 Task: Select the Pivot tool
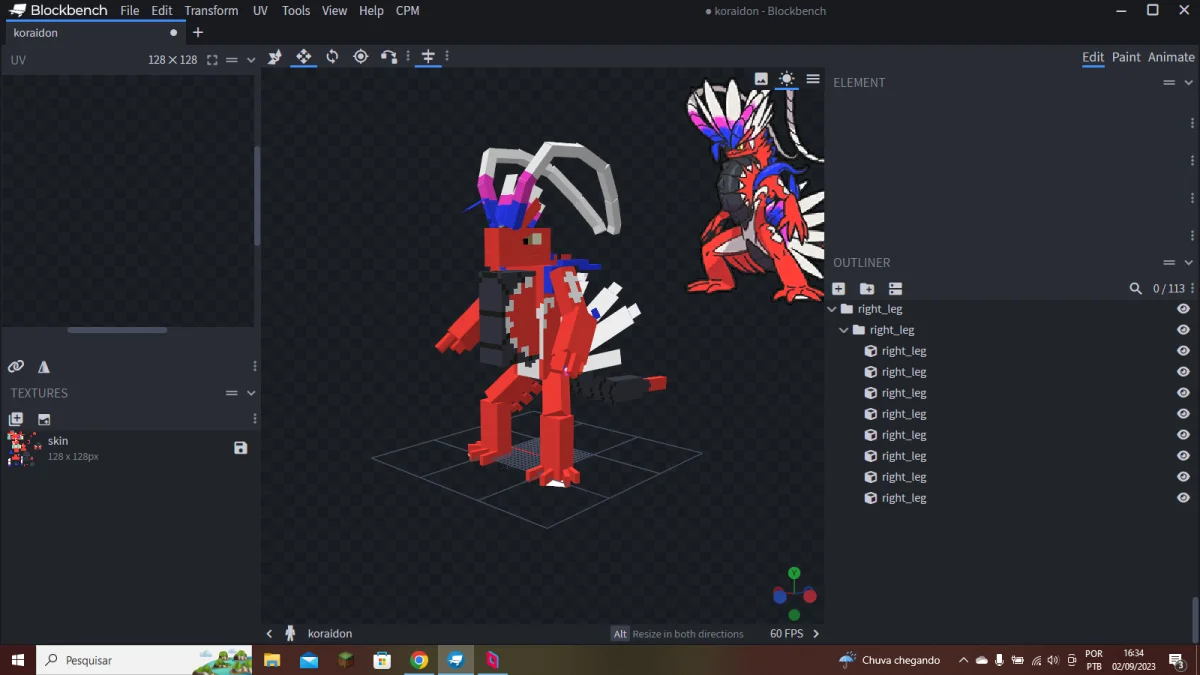(x=361, y=57)
